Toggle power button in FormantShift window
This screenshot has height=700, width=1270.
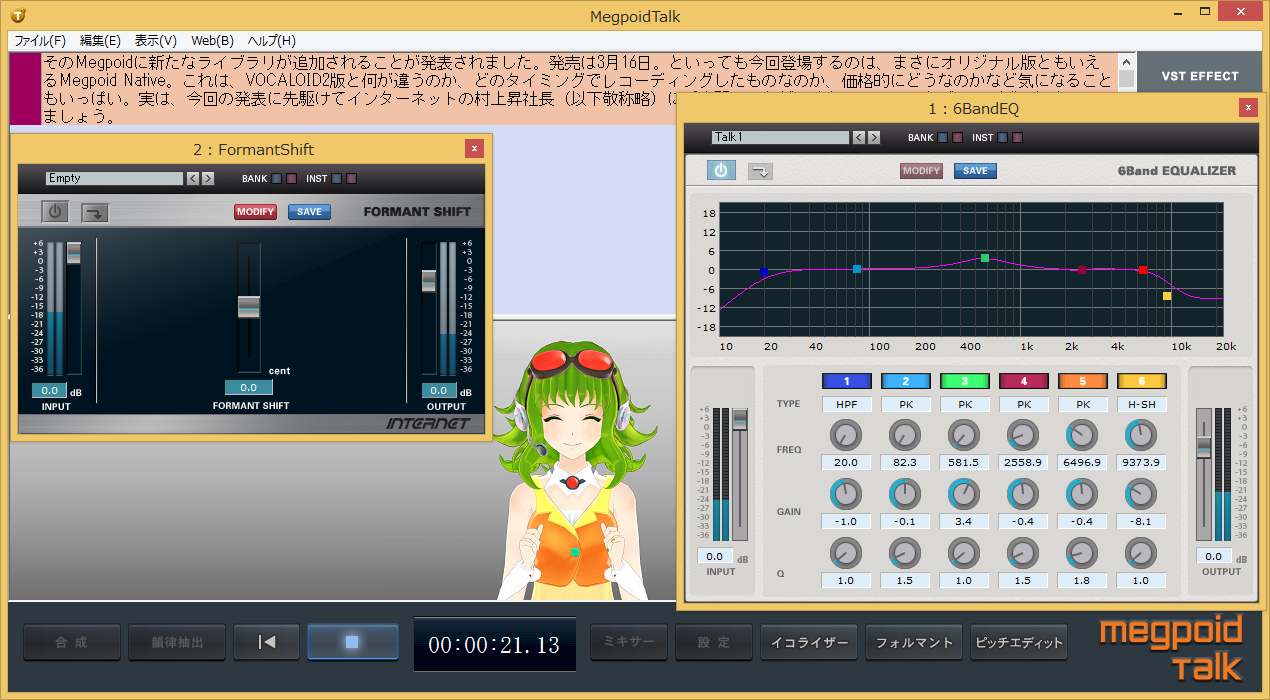pos(56,211)
